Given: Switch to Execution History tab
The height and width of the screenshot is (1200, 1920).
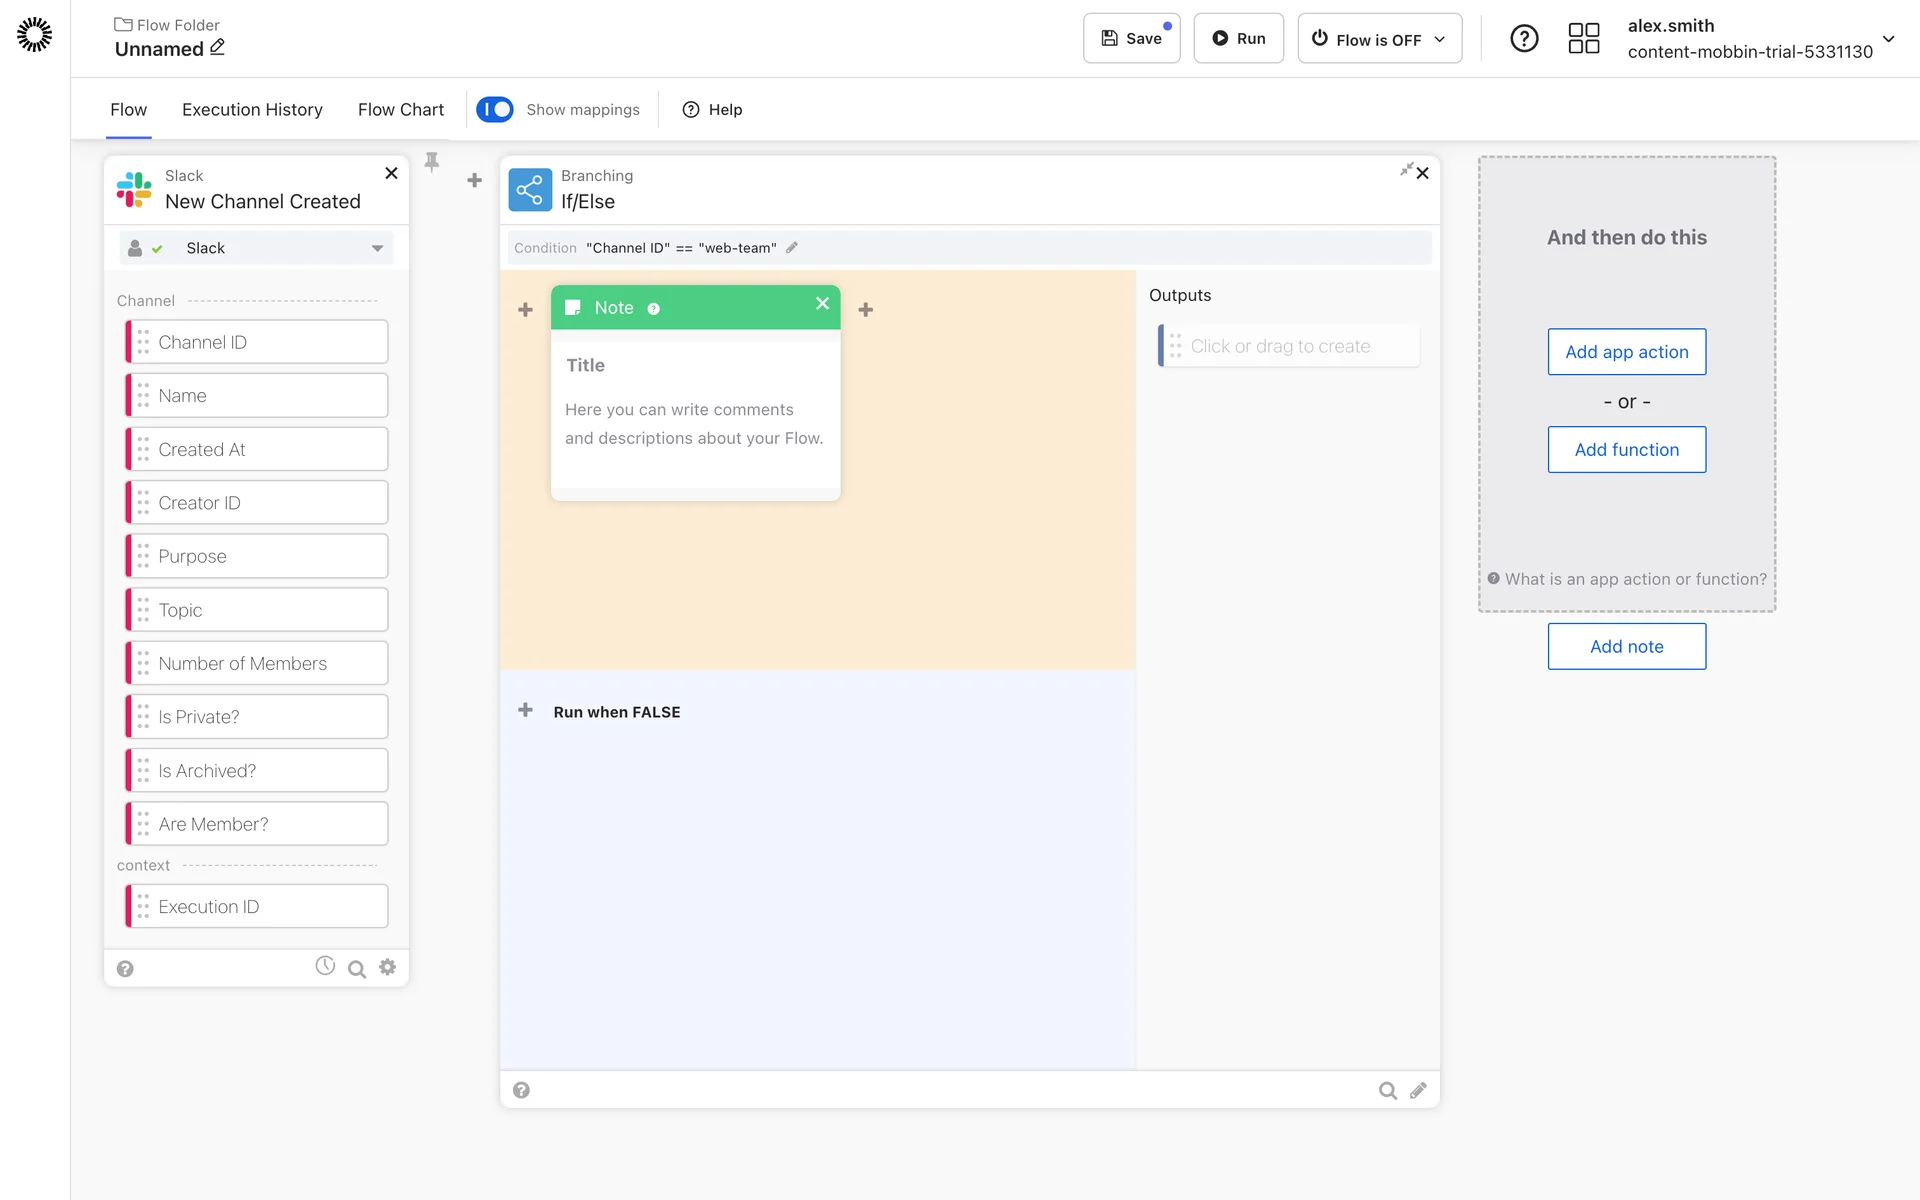Looking at the screenshot, I should [x=252, y=110].
